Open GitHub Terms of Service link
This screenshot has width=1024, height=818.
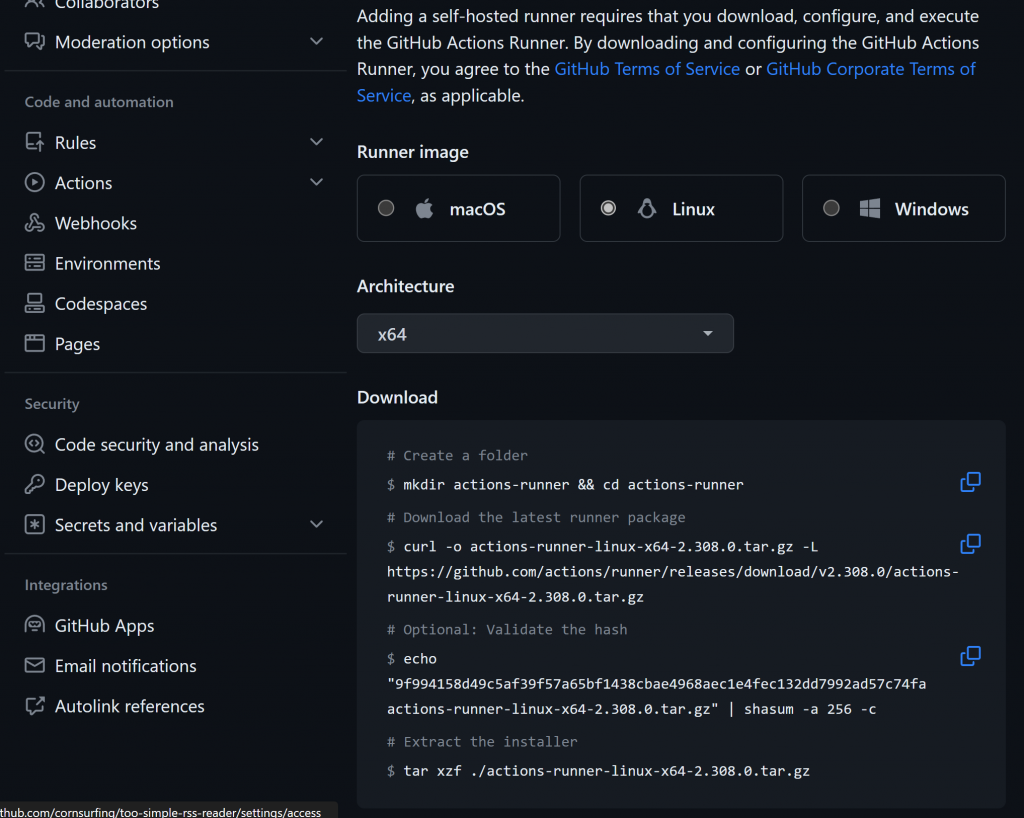647,69
